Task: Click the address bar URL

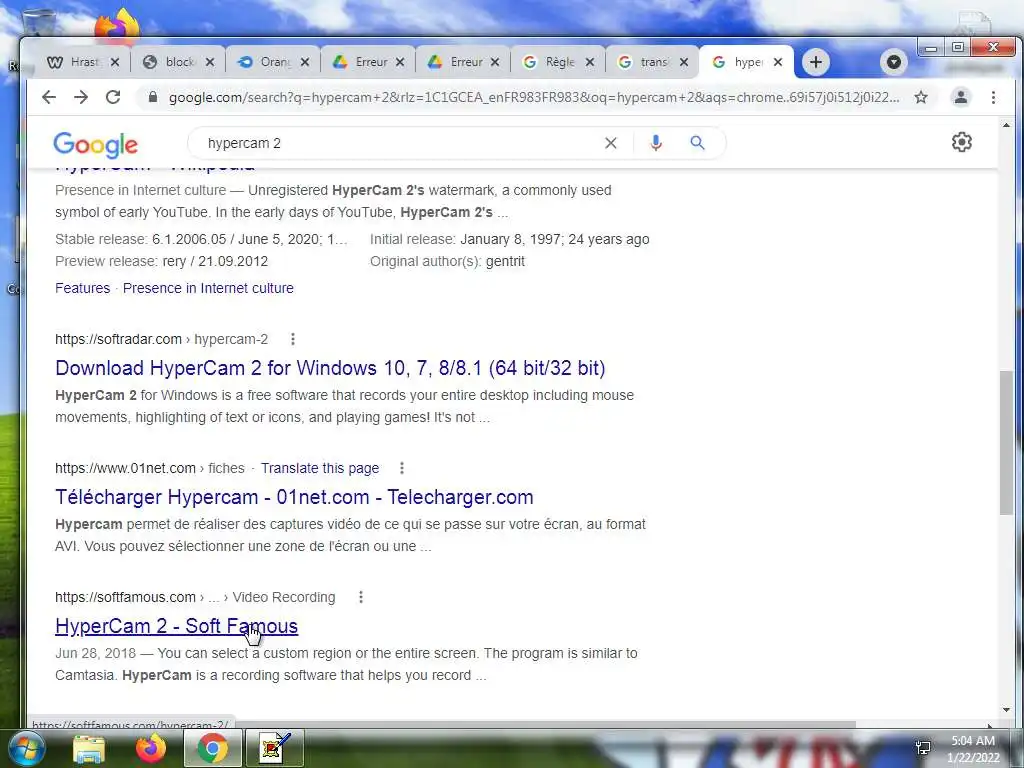Action: 533,97
